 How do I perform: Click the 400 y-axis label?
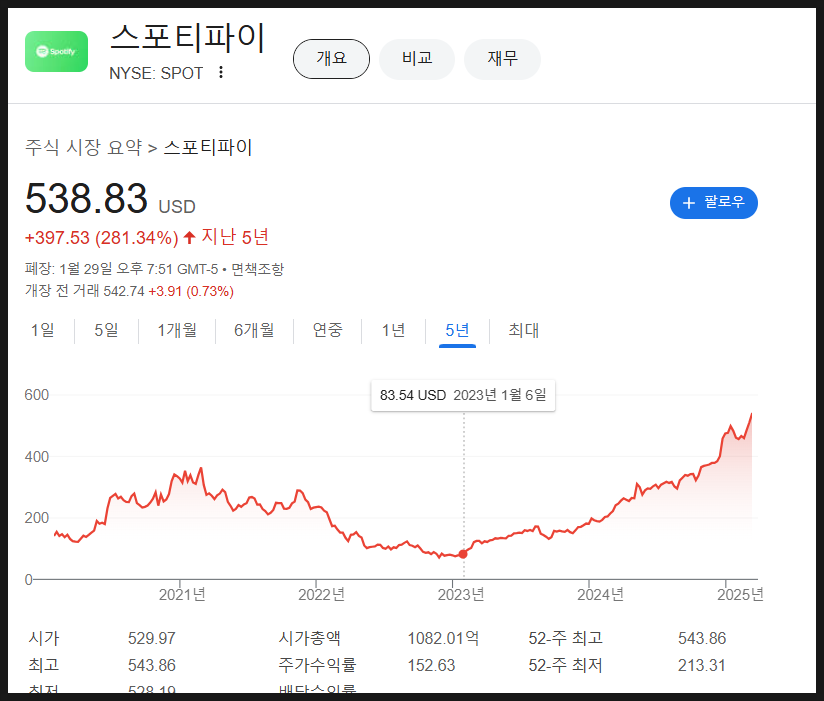(x=37, y=457)
